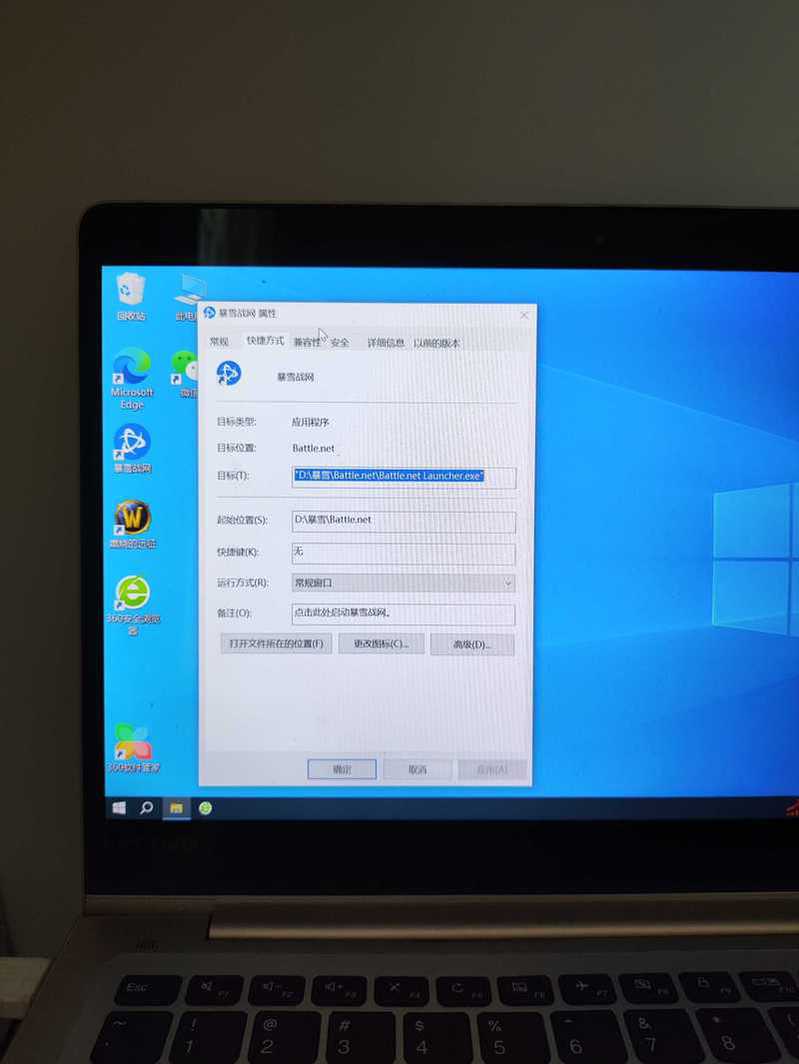The image size is (799, 1064).
Task: Click the 取消 cancel button
Action: point(417,770)
